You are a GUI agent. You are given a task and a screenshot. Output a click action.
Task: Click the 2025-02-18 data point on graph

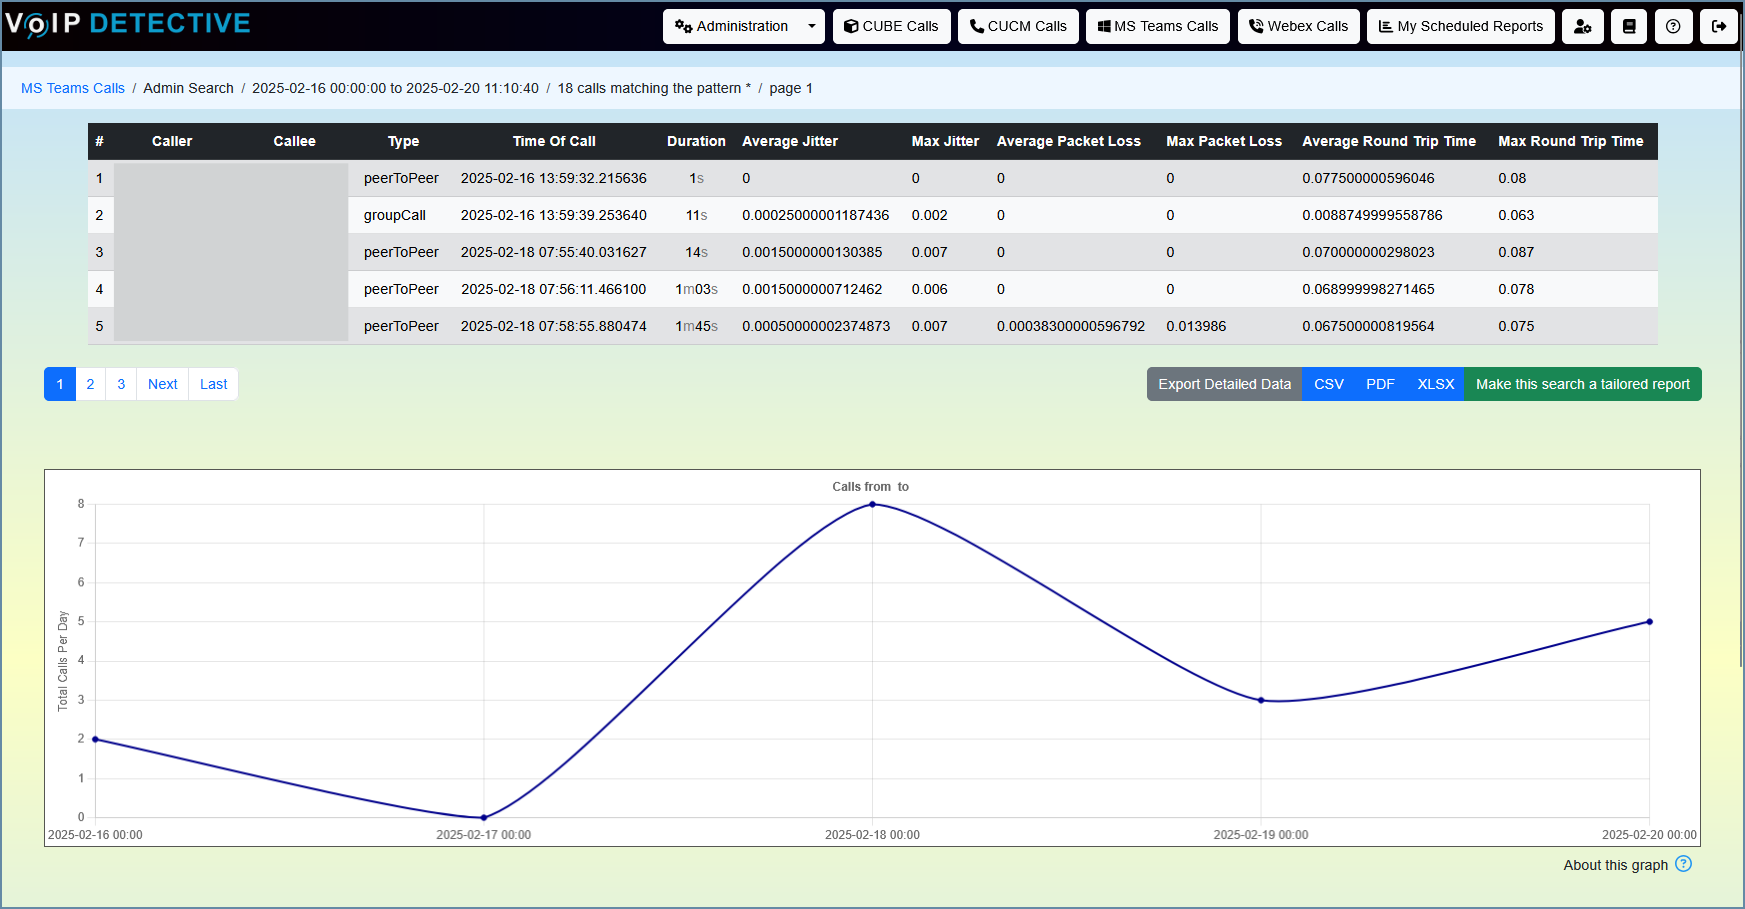click(x=873, y=504)
